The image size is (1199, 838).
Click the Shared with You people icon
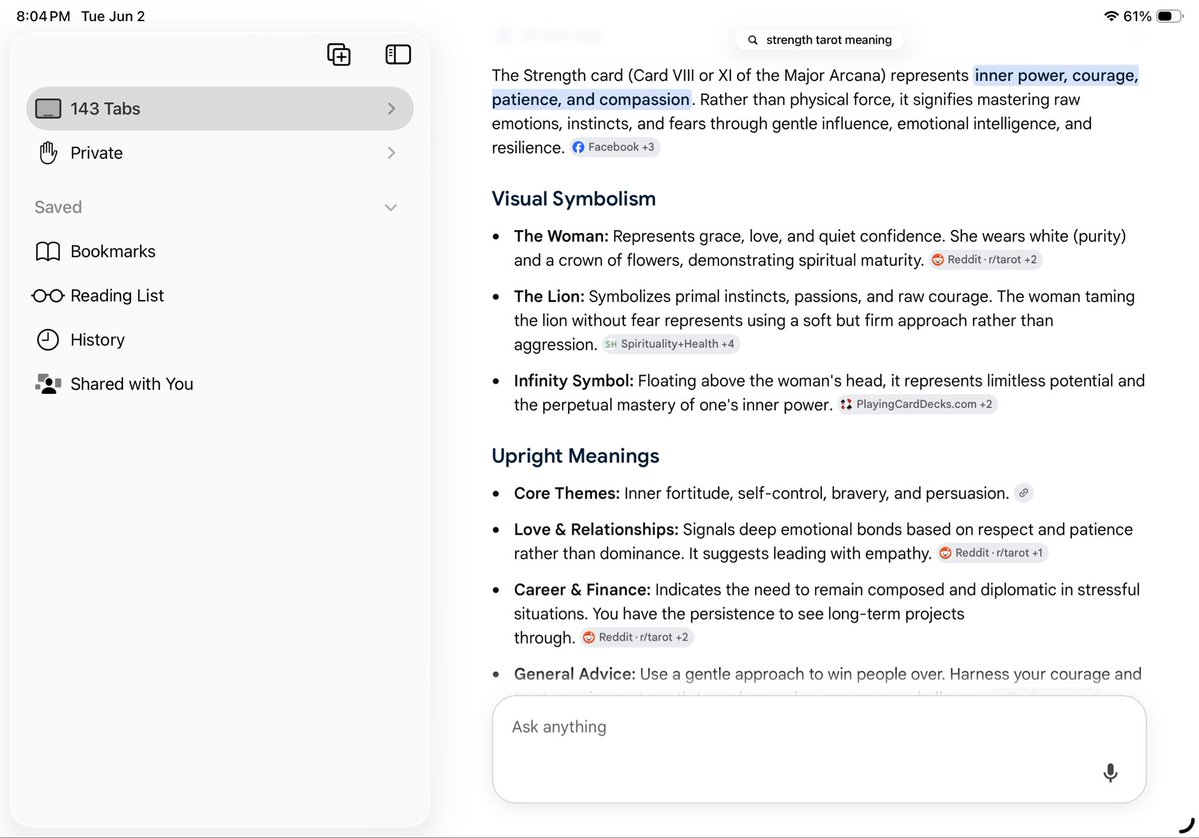click(47, 384)
